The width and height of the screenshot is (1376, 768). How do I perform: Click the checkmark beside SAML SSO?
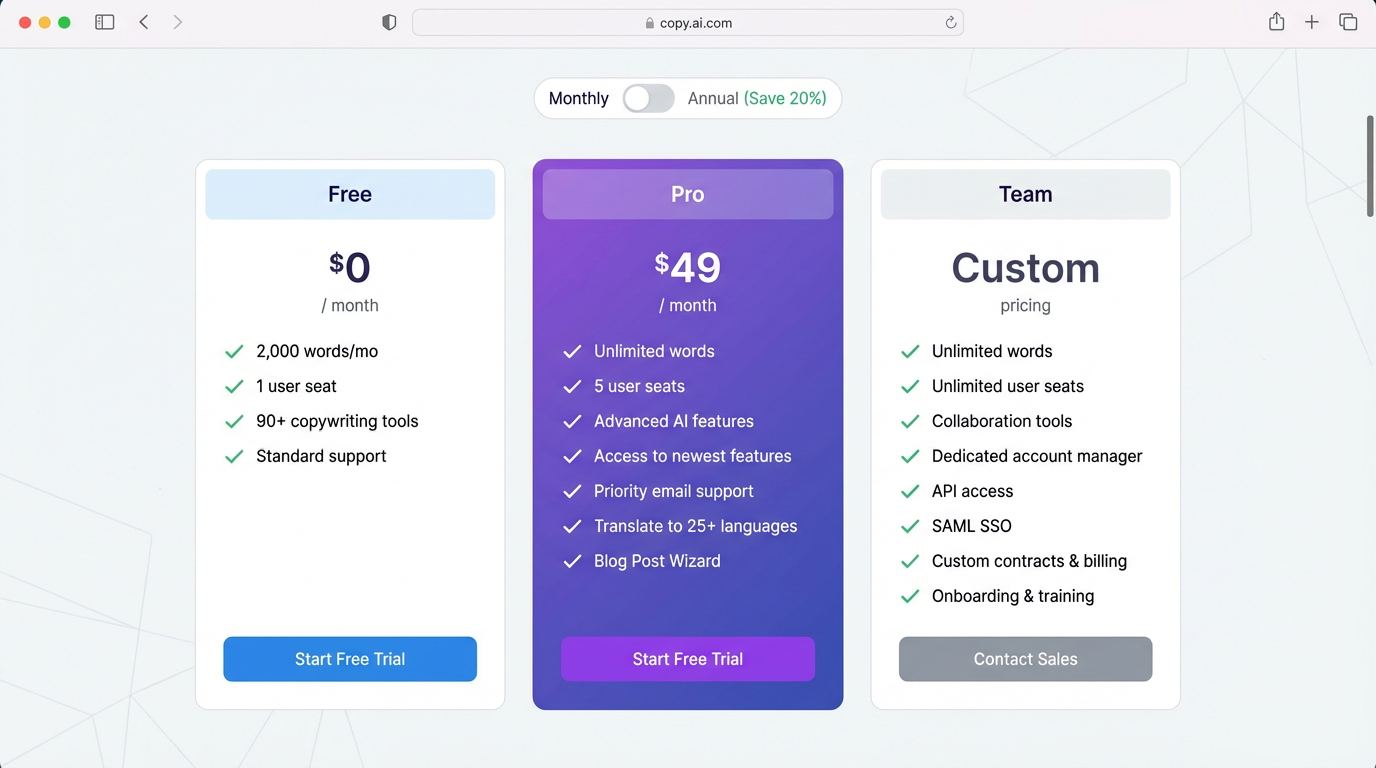pos(910,526)
